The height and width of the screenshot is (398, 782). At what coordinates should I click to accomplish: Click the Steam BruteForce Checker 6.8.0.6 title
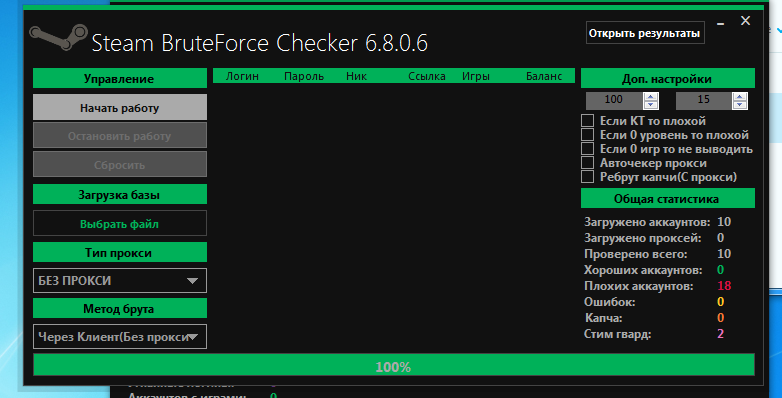pos(259,43)
